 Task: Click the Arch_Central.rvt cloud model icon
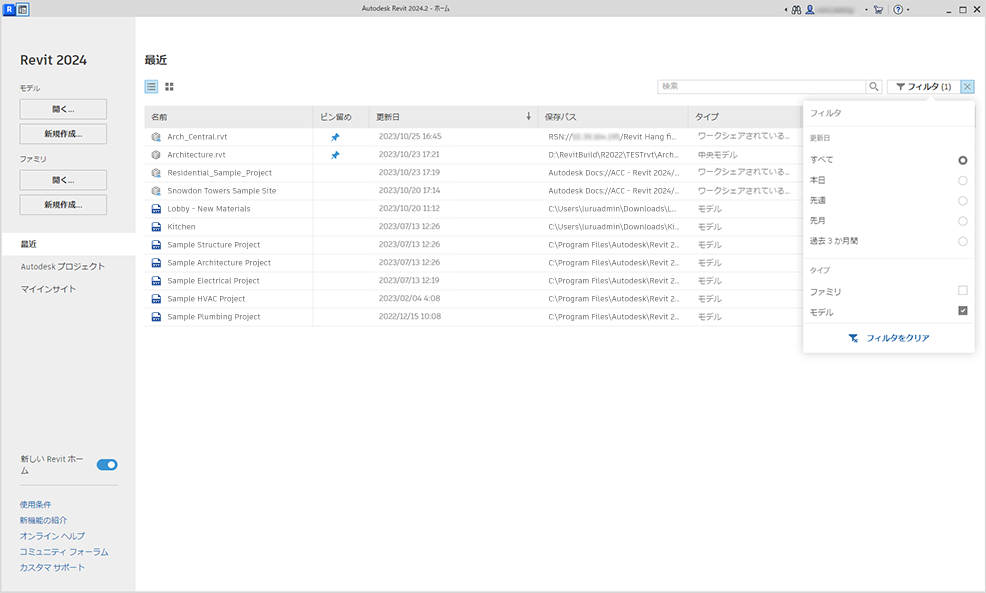(156, 136)
